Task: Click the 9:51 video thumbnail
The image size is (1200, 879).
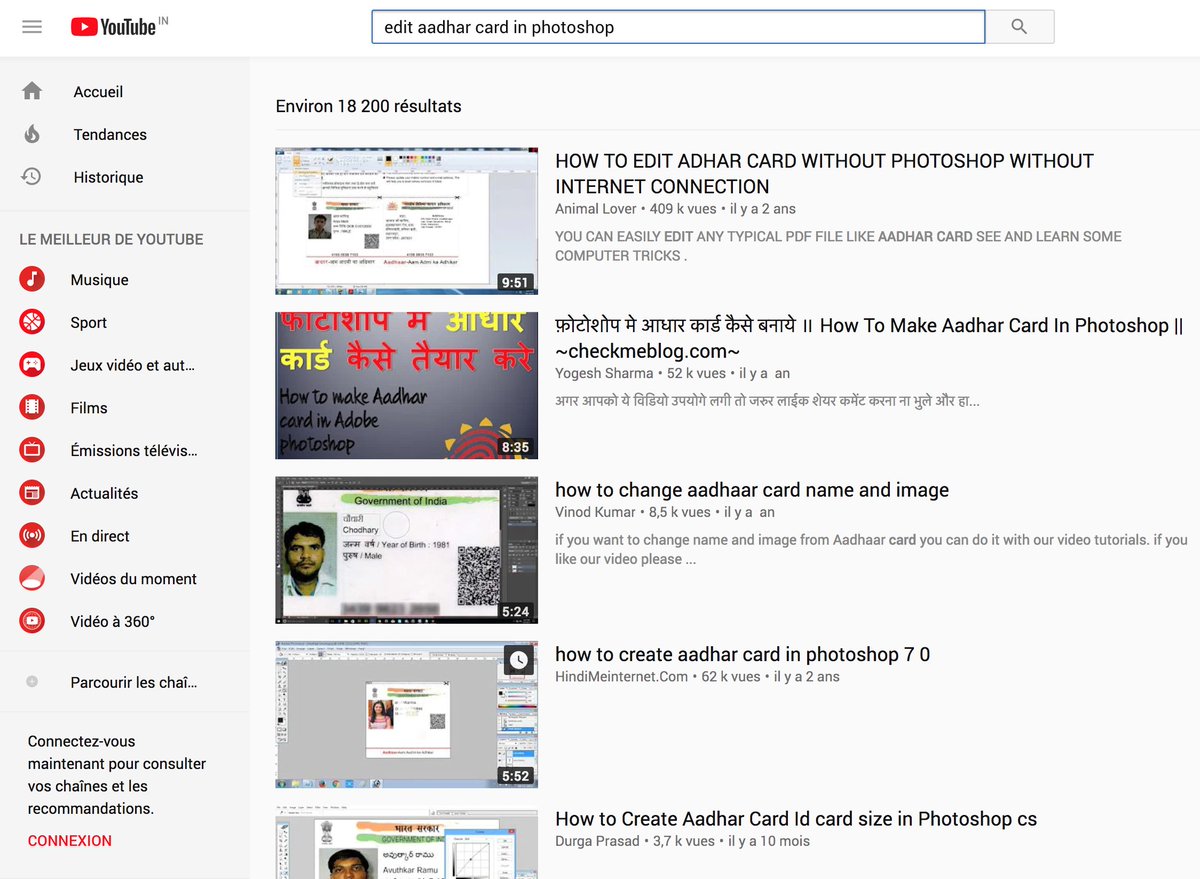Action: pos(406,221)
